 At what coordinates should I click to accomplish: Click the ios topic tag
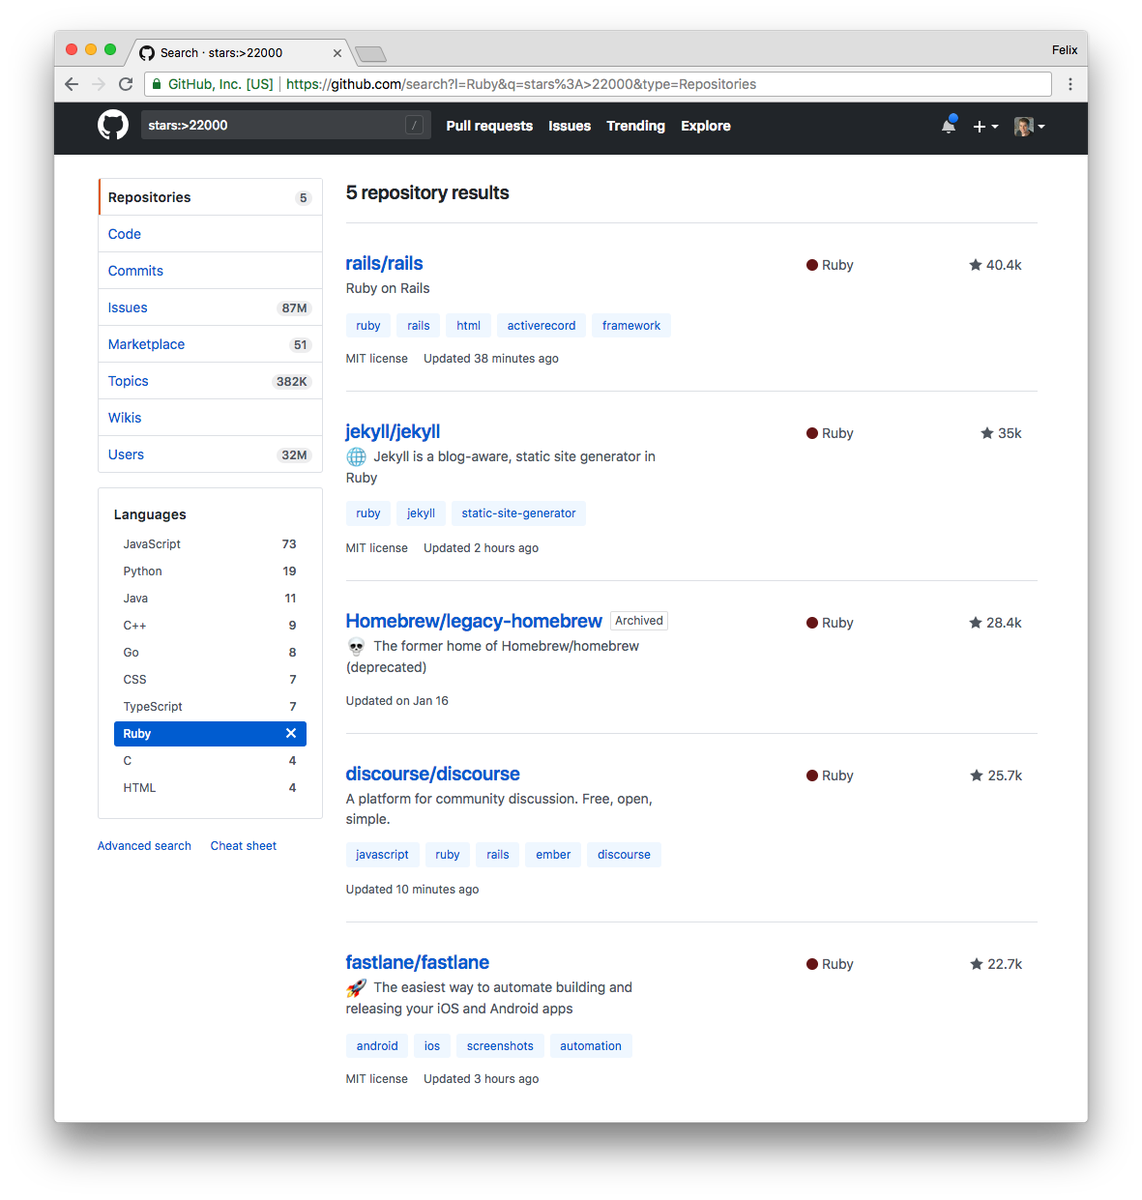coord(432,1046)
